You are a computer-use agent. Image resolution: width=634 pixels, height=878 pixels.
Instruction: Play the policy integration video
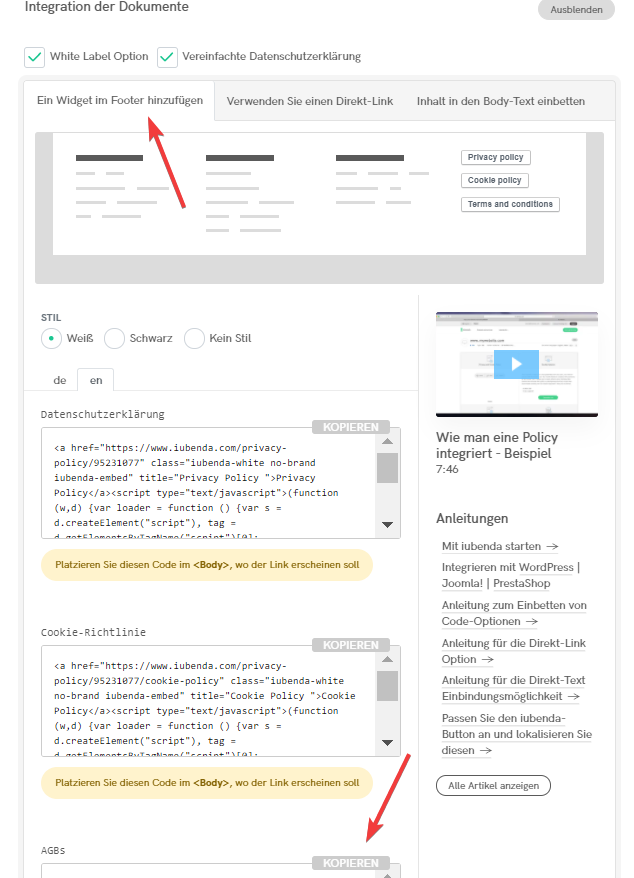516,364
